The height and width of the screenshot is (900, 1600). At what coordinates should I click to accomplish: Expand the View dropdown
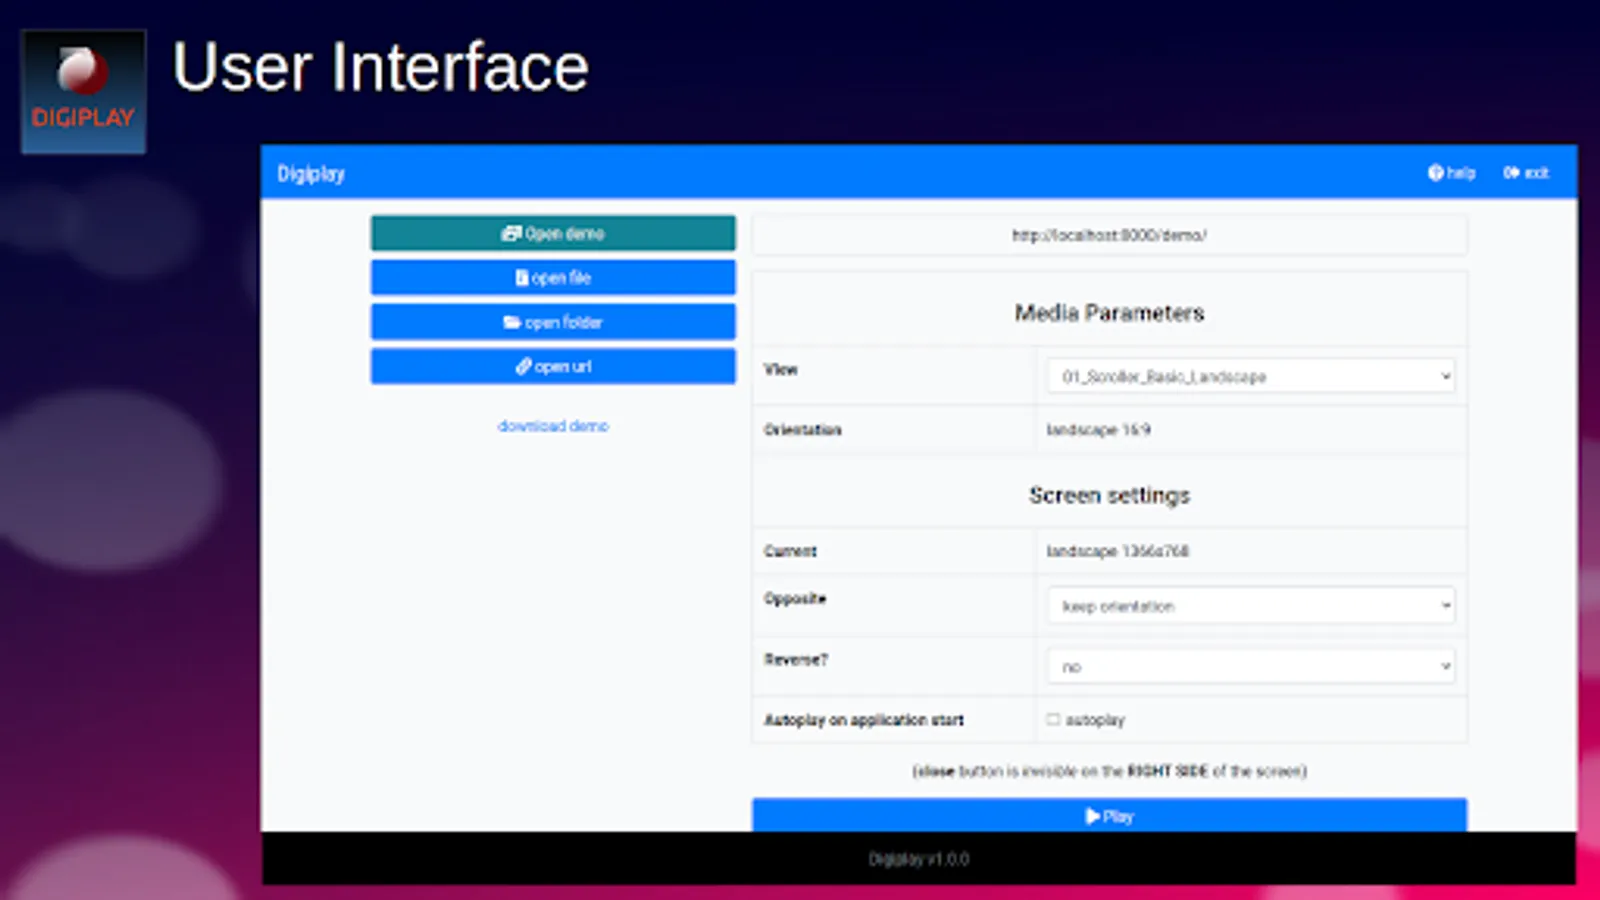1251,376
